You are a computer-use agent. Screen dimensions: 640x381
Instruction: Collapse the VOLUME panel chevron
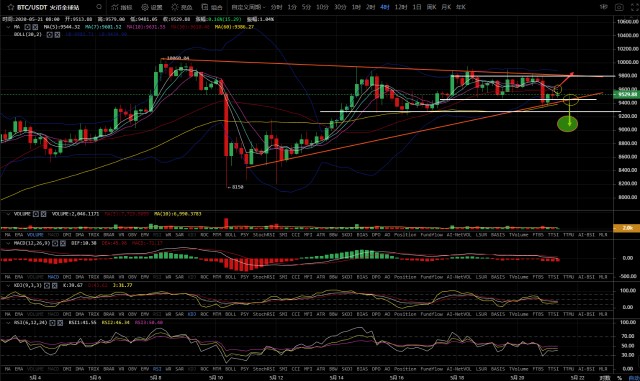coord(8,214)
